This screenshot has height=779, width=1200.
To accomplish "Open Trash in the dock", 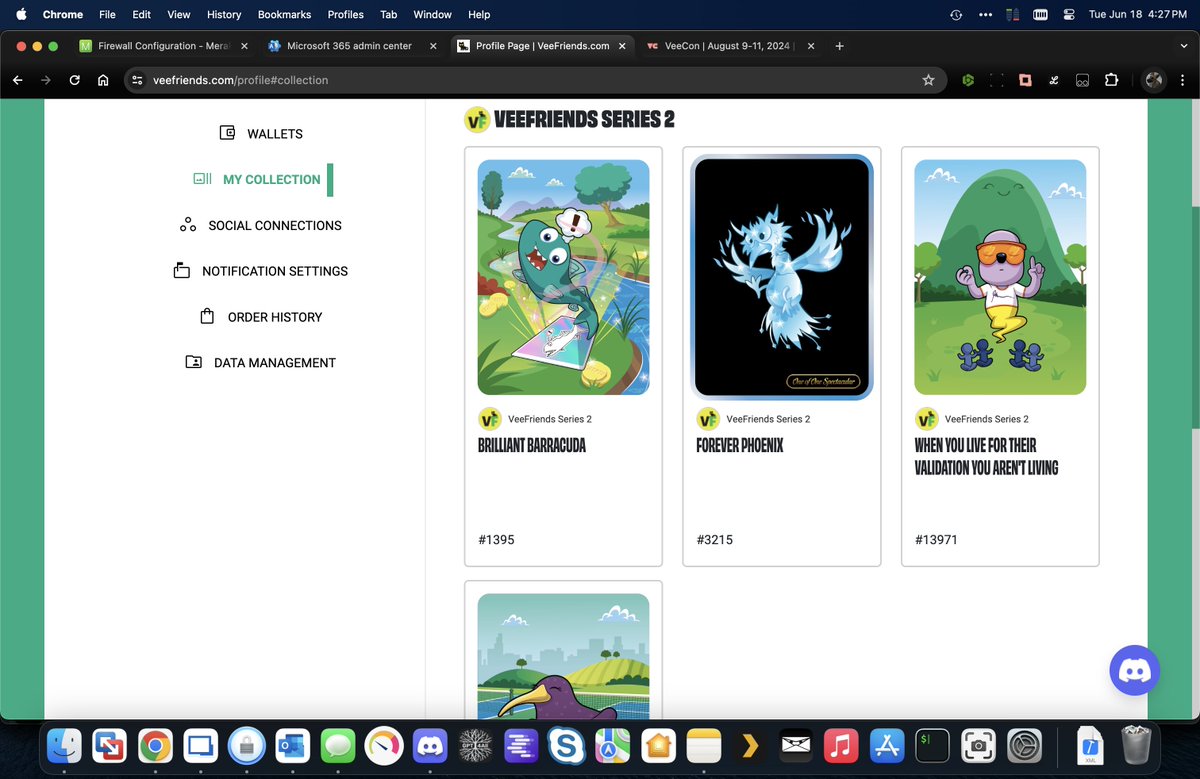I will coord(1136,746).
